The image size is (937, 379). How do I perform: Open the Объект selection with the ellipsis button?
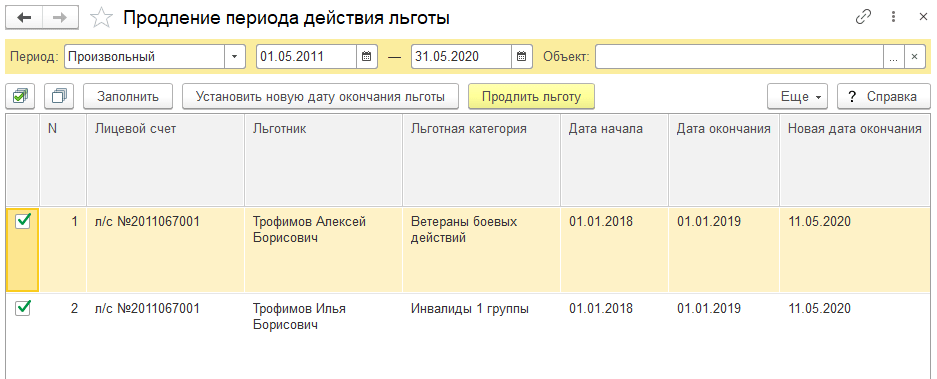893,57
